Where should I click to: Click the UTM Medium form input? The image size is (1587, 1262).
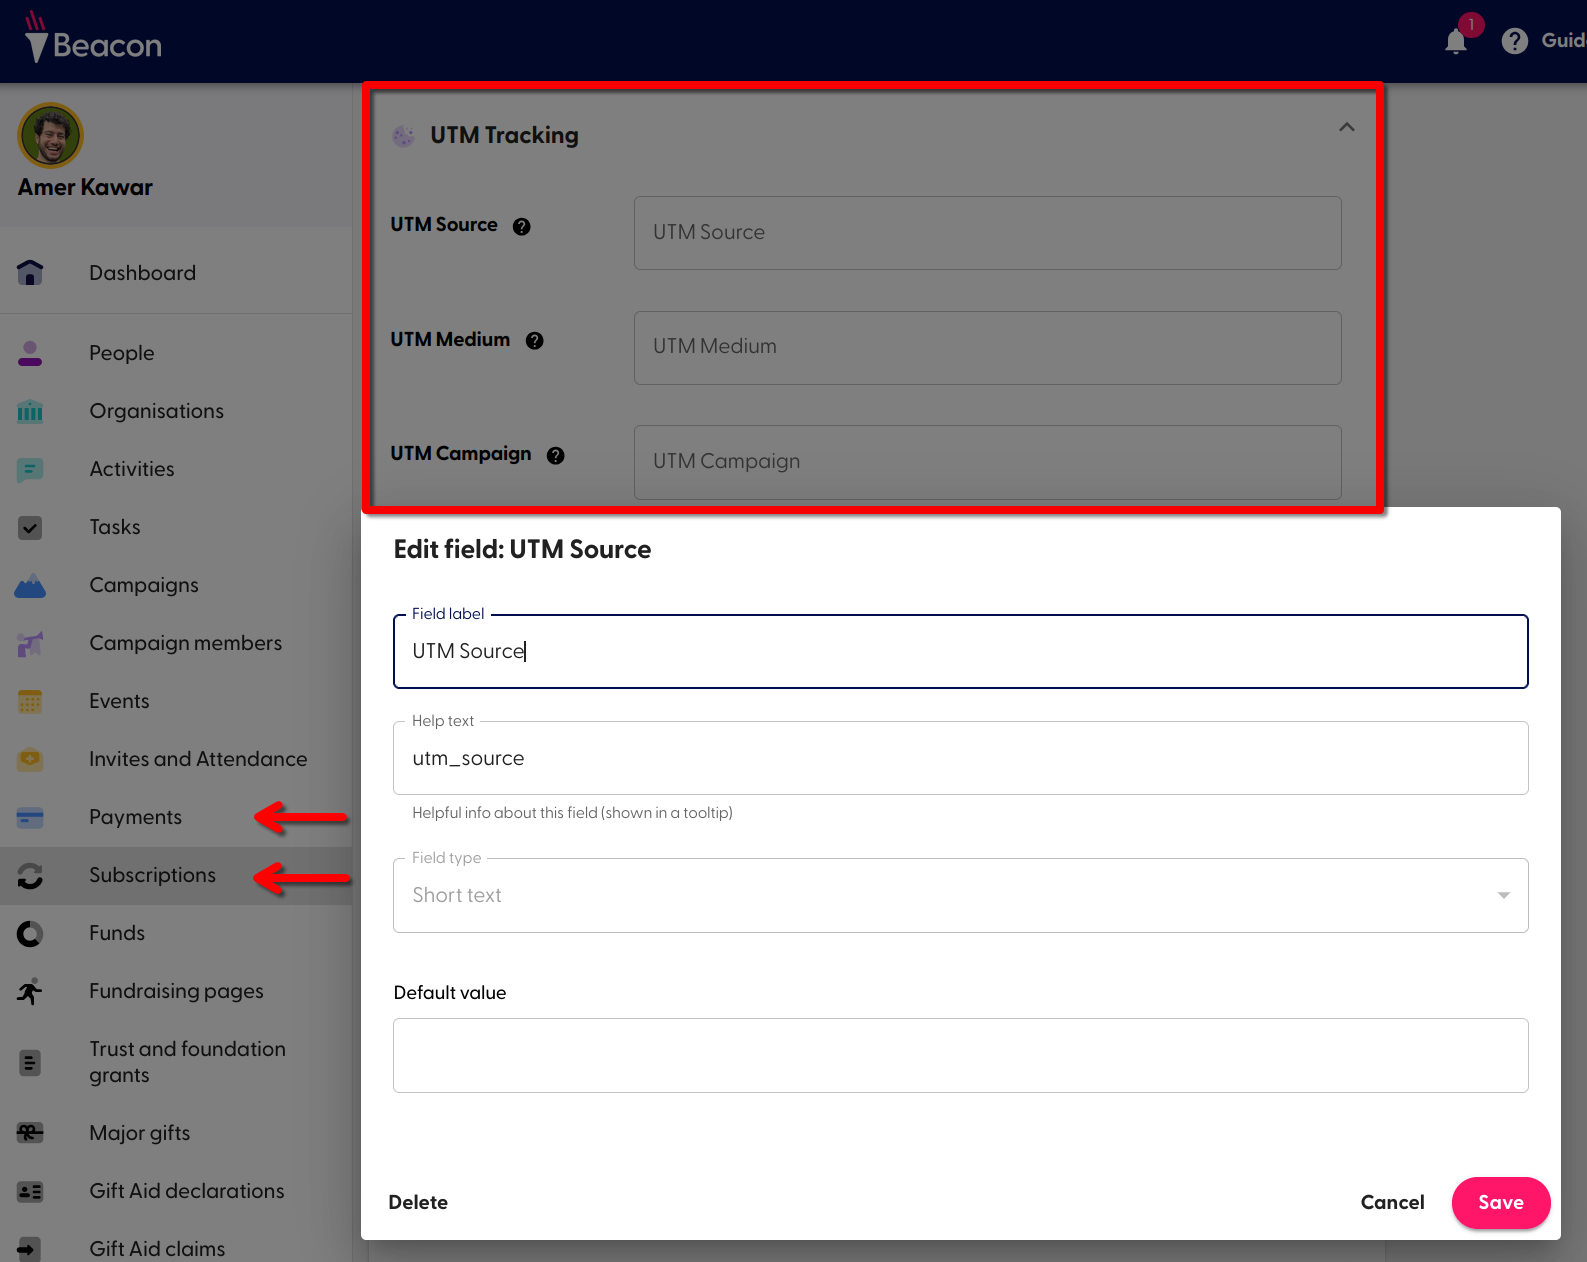click(x=987, y=347)
